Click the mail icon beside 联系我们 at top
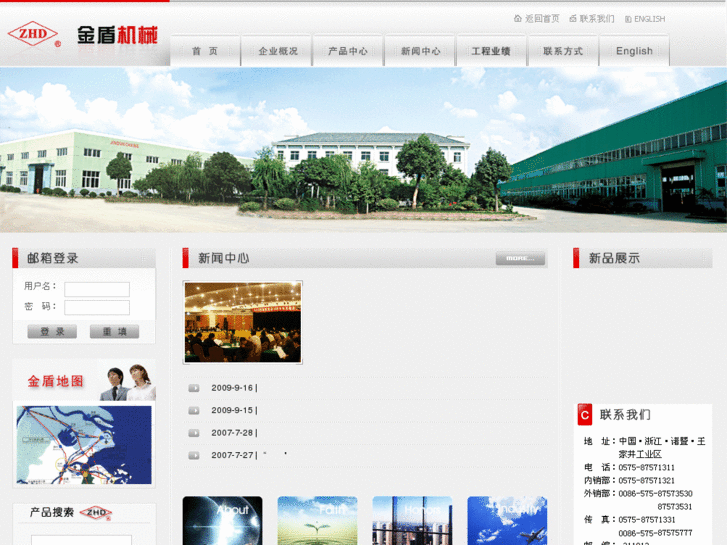727x545 pixels. pyautogui.click(x=573, y=19)
